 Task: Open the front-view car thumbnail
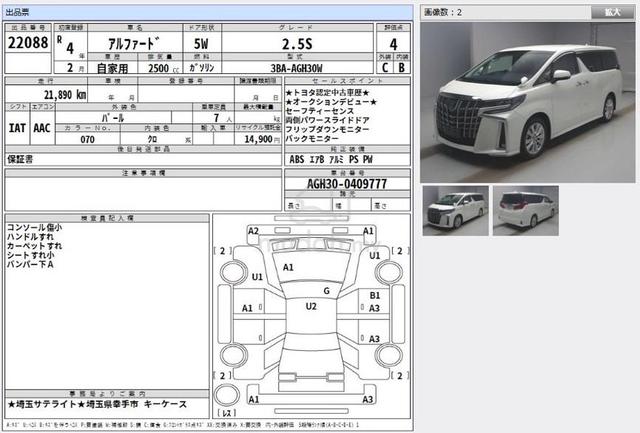[456, 211]
